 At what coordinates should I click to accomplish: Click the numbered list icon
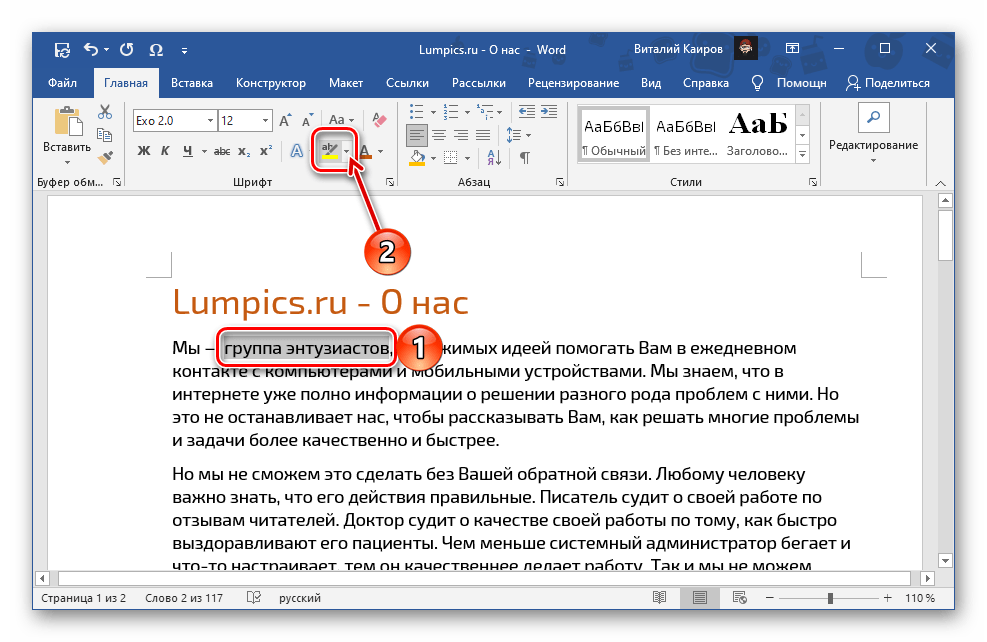451,112
